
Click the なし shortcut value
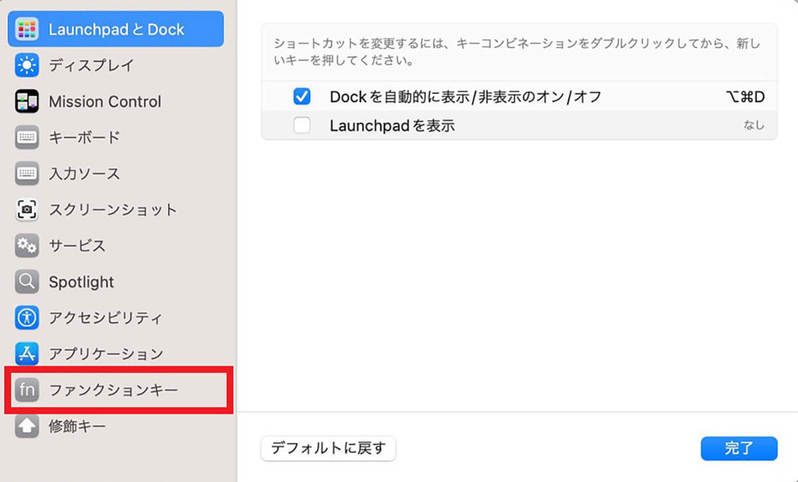754,125
